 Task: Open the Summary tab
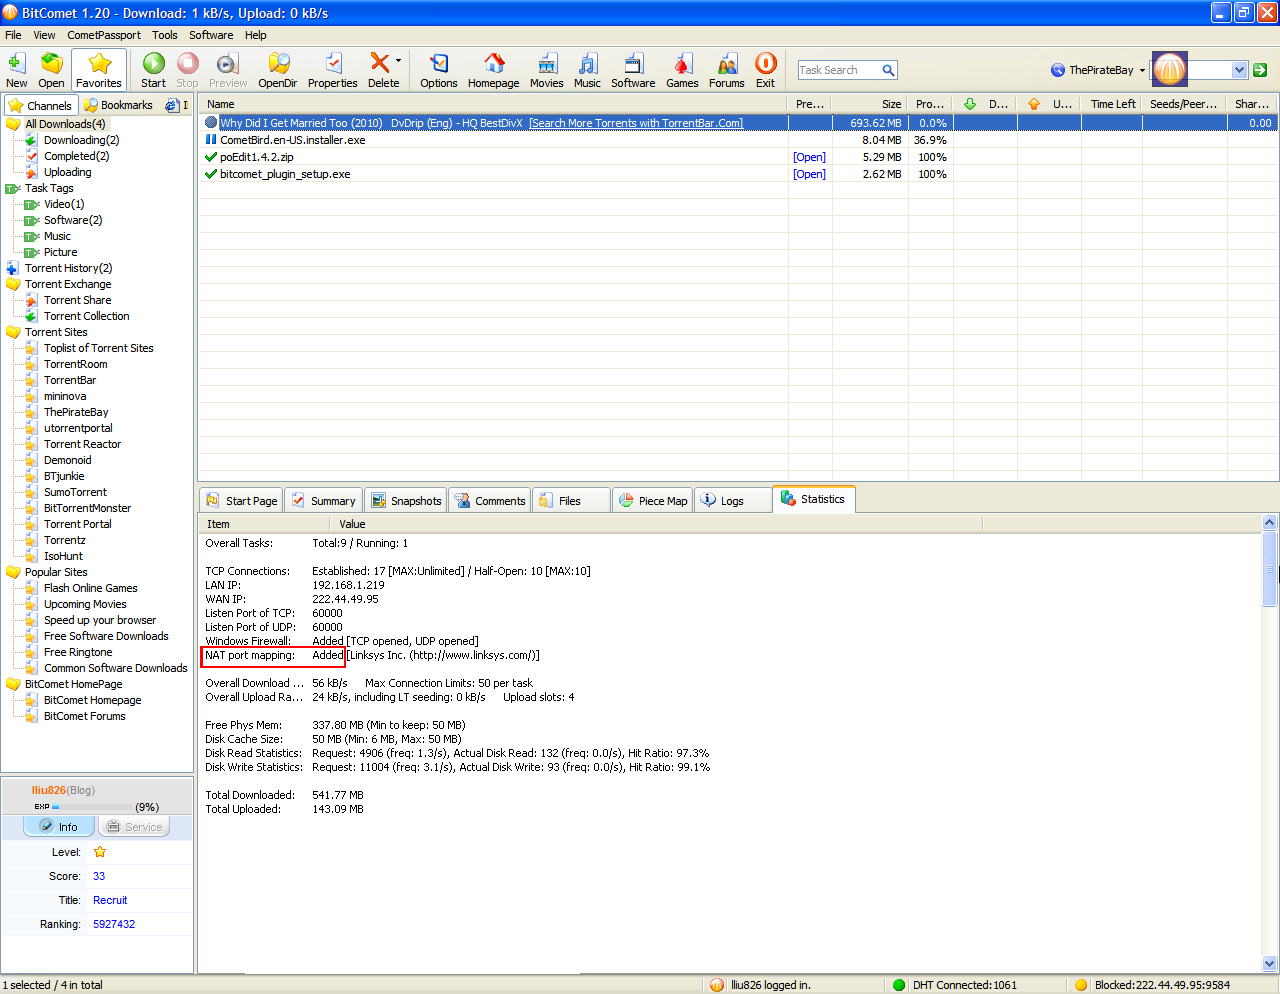[324, 501]
